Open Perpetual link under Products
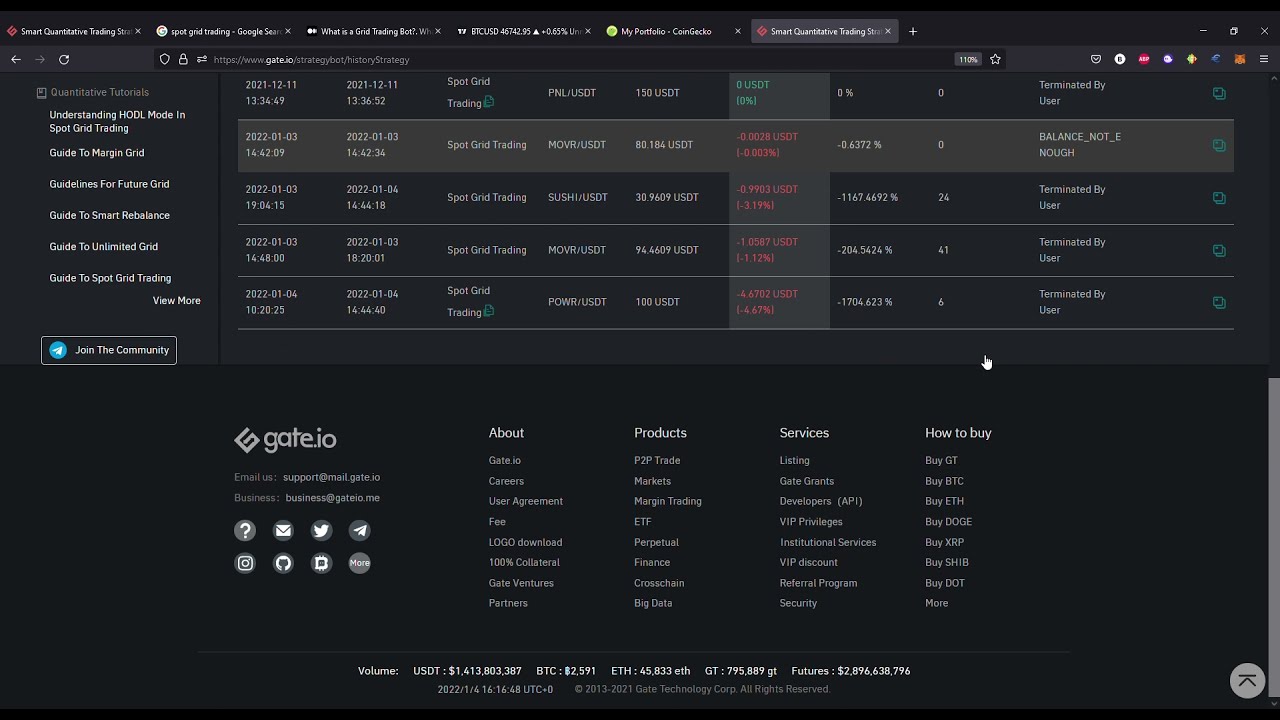Viewport: 1280px width, 720px height. pos(656,542)
